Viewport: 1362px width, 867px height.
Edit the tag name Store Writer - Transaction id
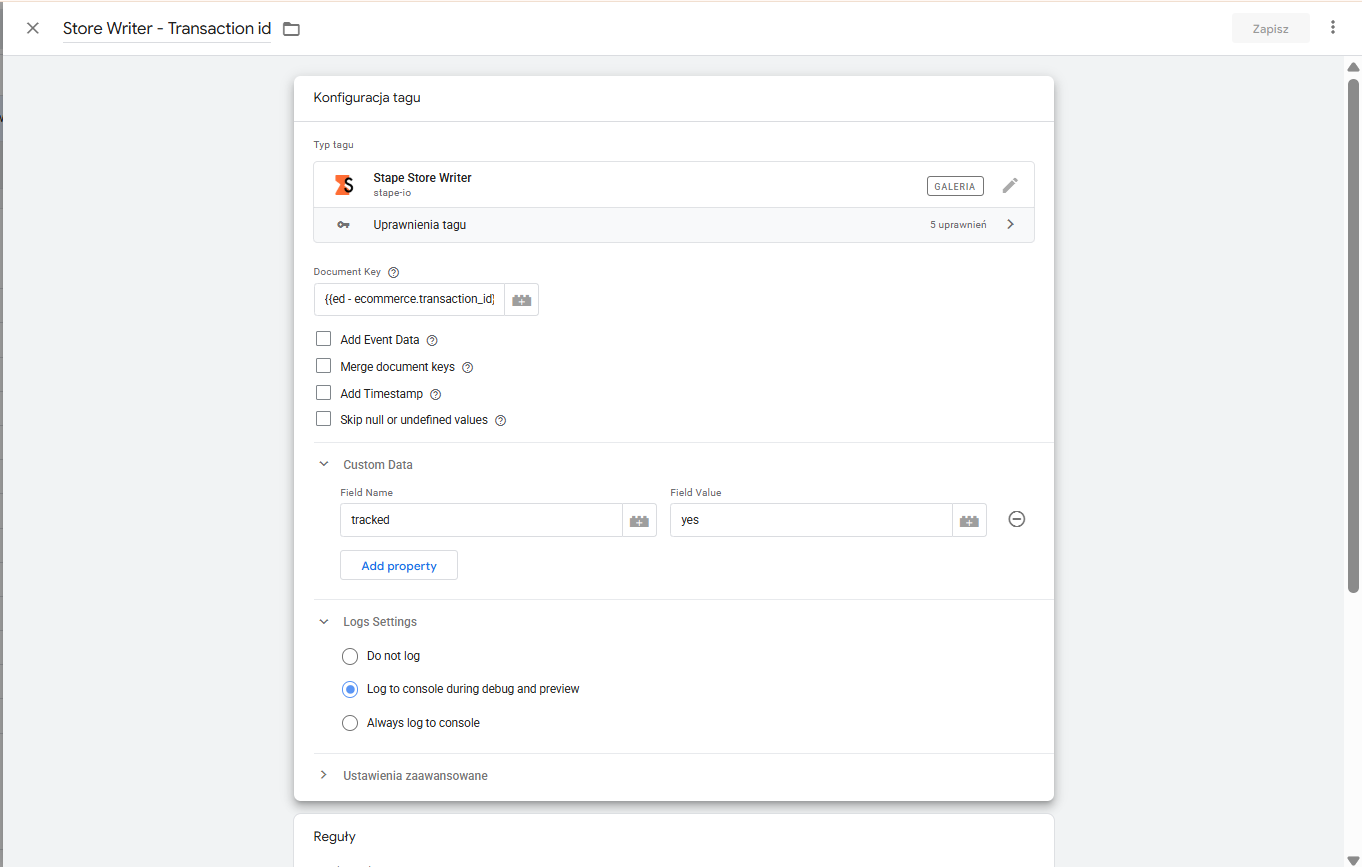pyautogui.click(x=167, y=28)
